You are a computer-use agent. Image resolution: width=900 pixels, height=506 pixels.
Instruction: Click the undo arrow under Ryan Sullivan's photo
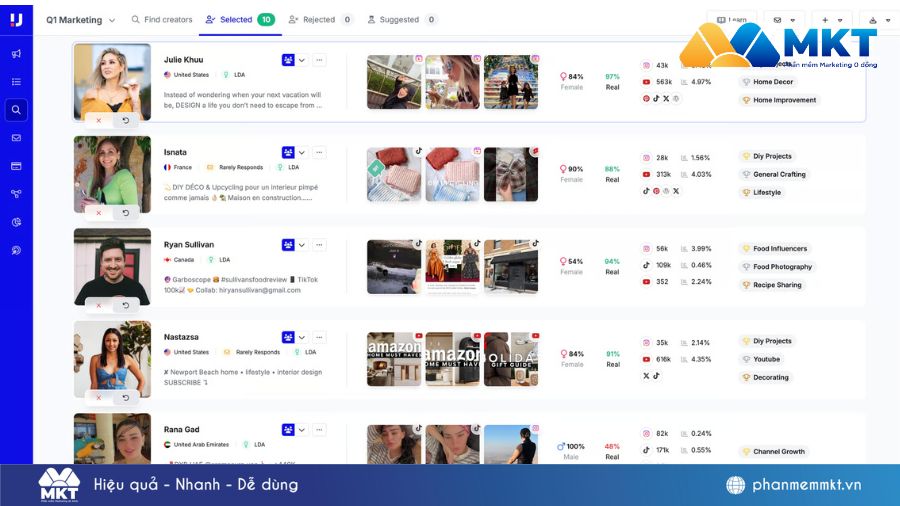click(125, 305)
